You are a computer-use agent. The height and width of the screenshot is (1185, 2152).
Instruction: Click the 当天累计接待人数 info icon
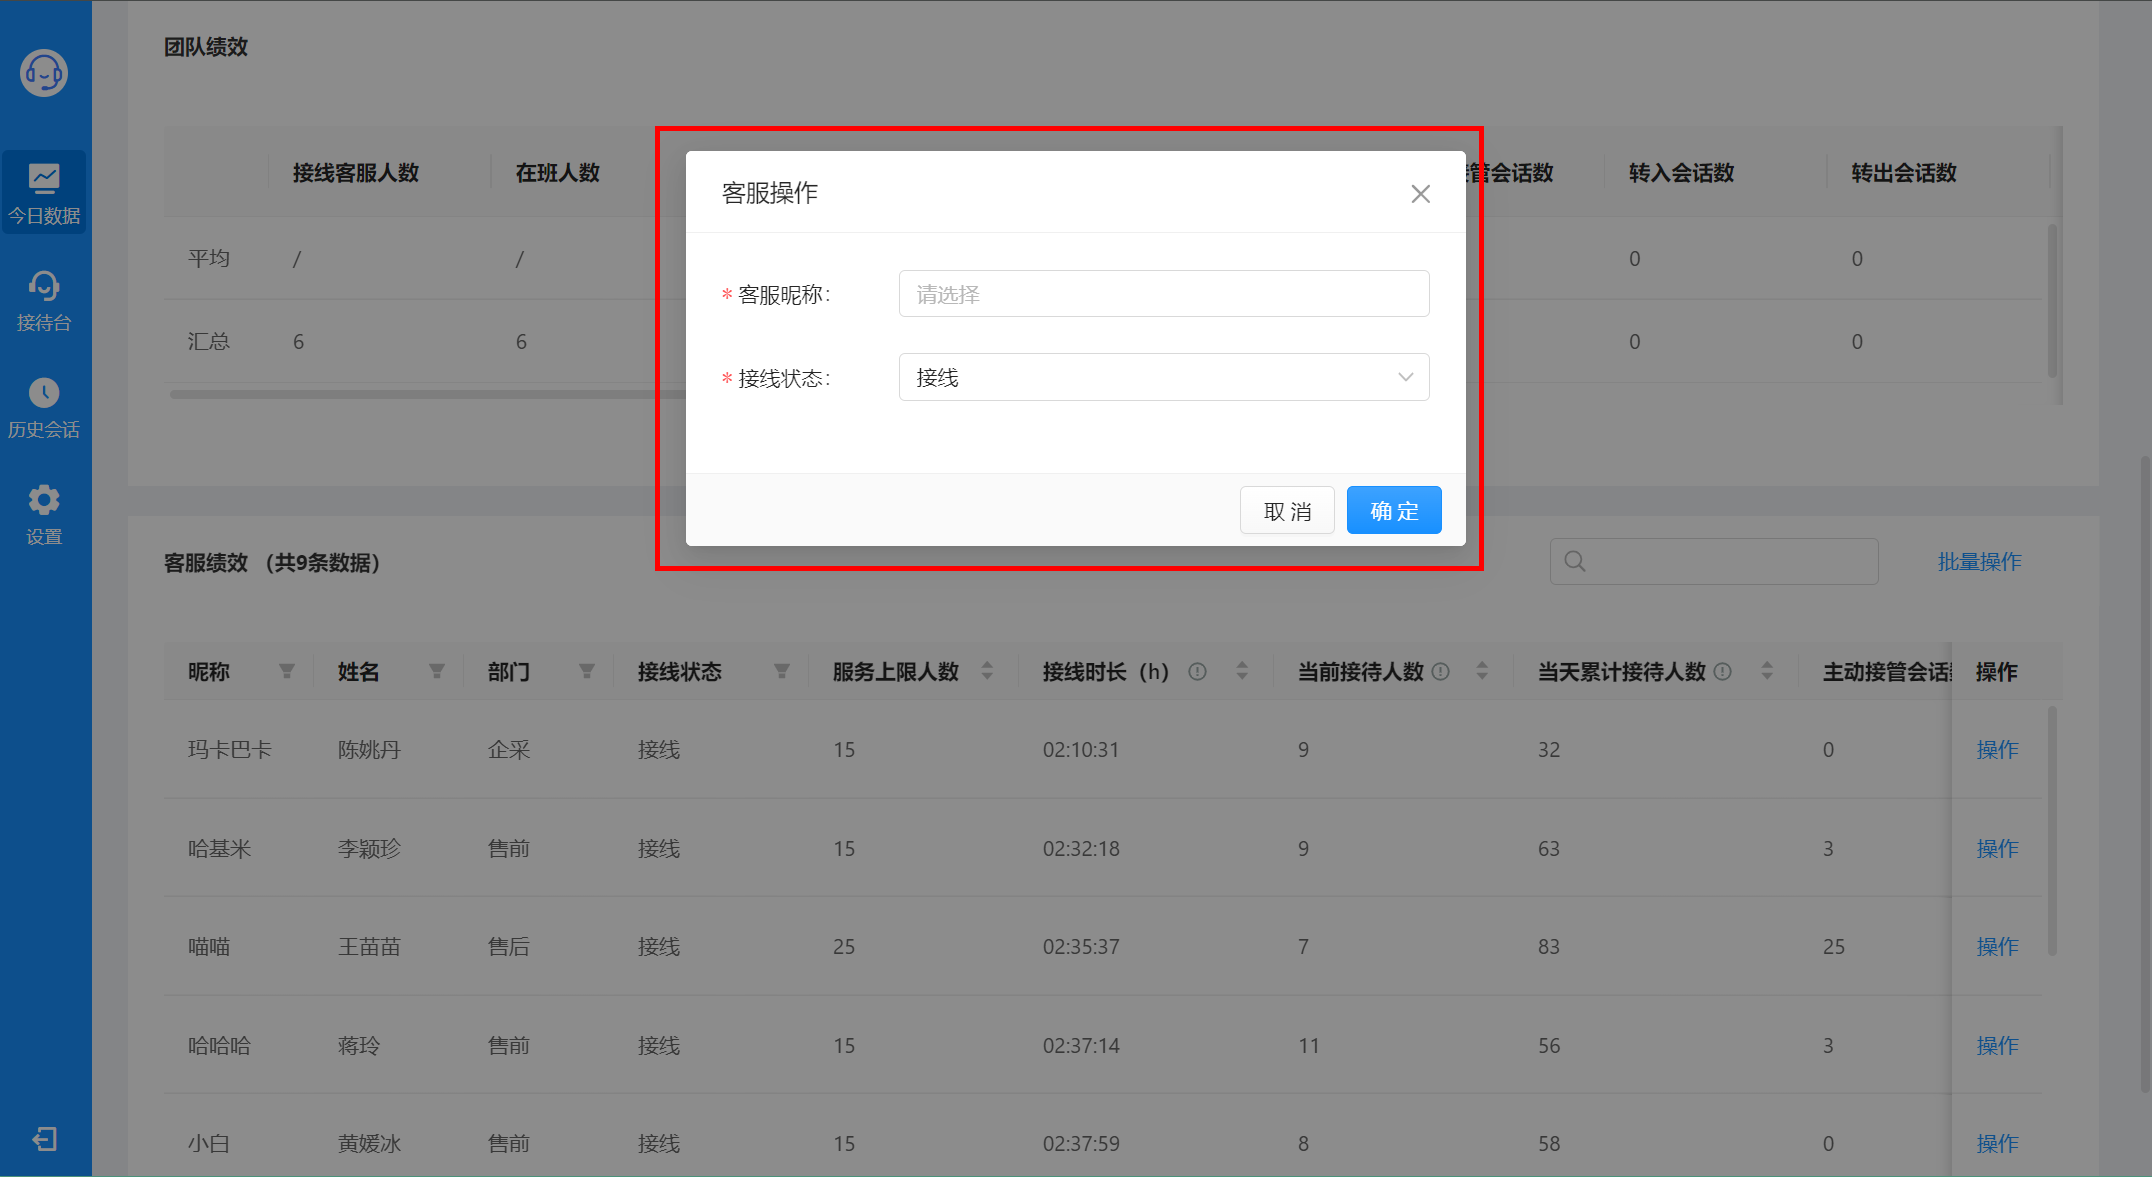click(1722, 672)
